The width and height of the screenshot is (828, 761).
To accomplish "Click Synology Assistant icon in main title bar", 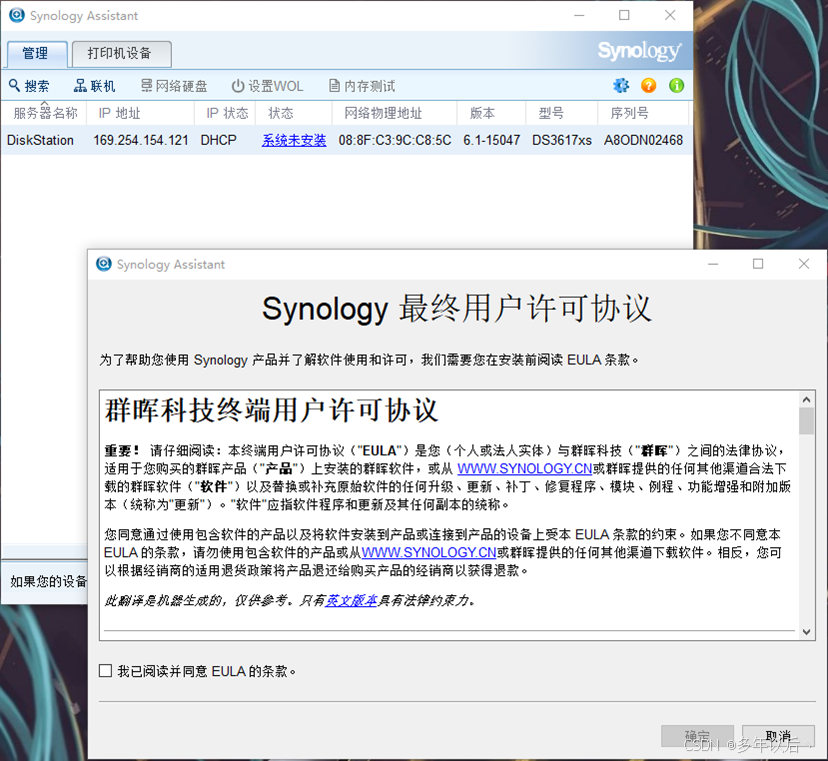I will tap(17, 15).
